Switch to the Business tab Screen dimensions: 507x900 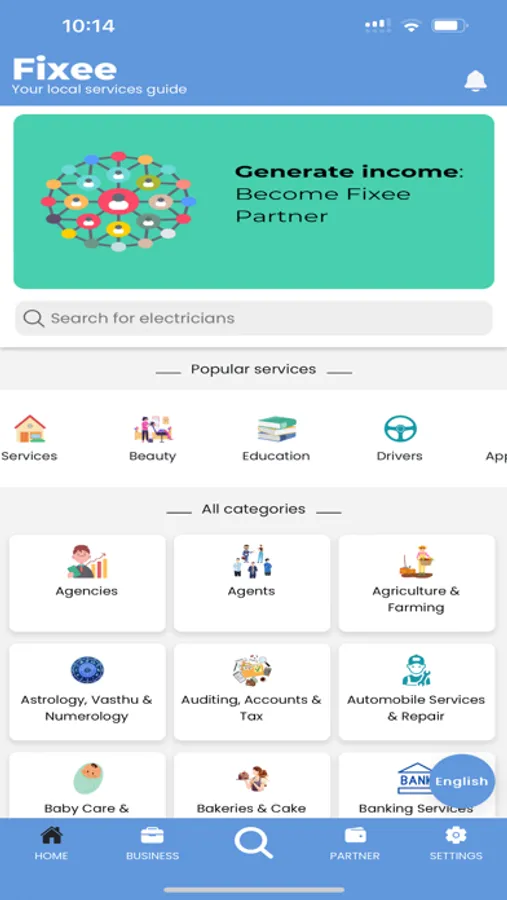click(152, 843)
